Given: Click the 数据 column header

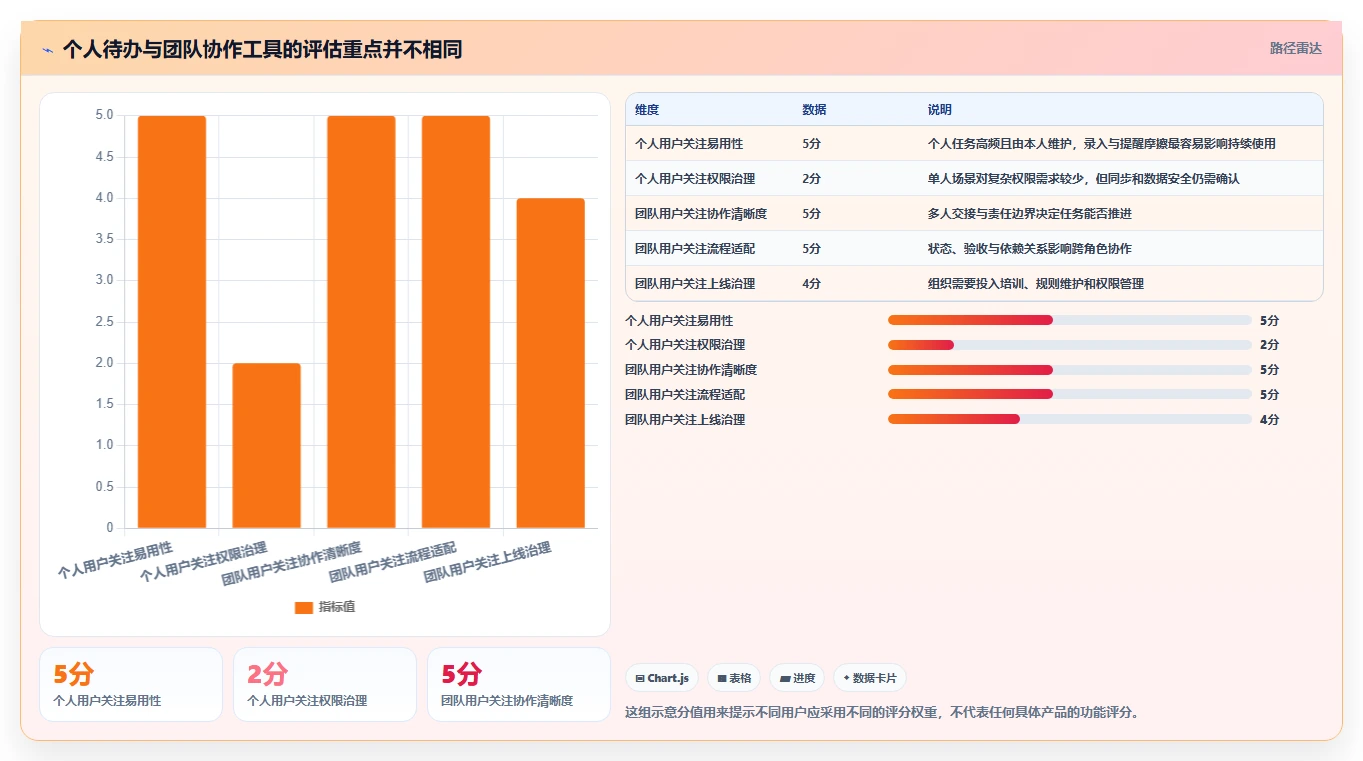Looking at the screenshot, I should tap(814, 110).
